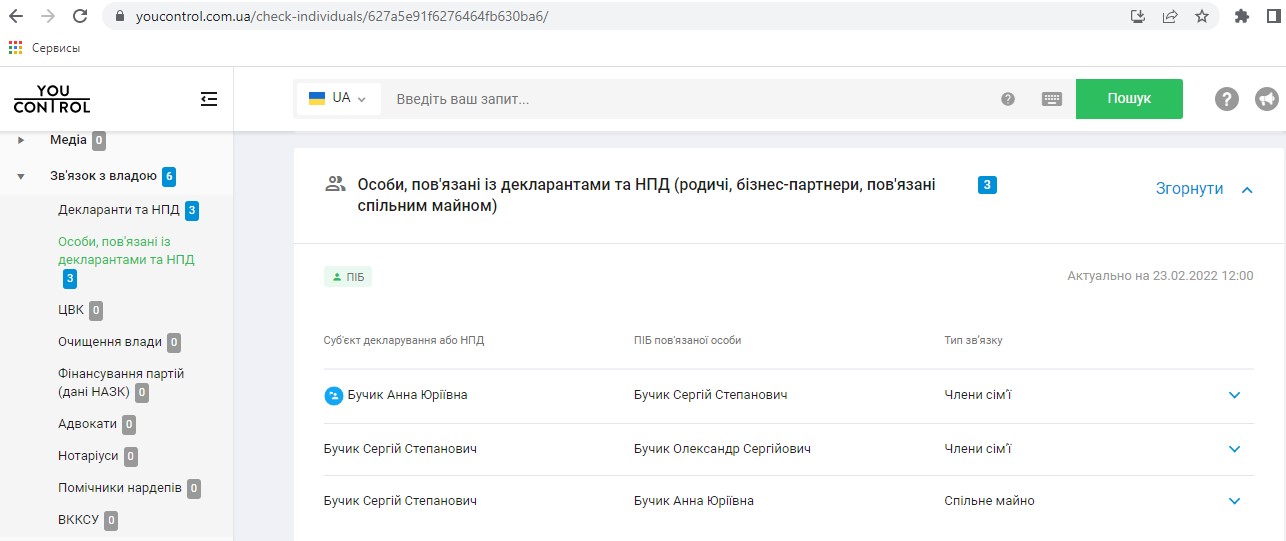Expand the Медіа tree section
This screenshot has width=1286, height=541.
pyautogui.click(x=21, y=140)
